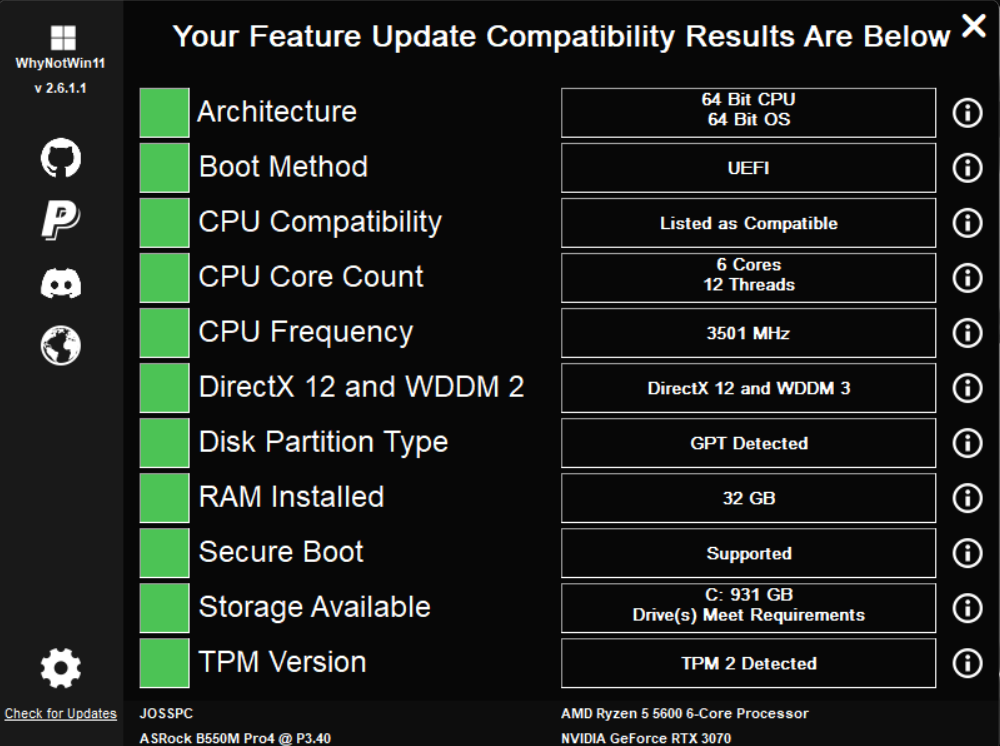The width and height of the screenshot is (1000, 746).
Task: Click the 'RAM Installed' label
Action: point(291,497)
